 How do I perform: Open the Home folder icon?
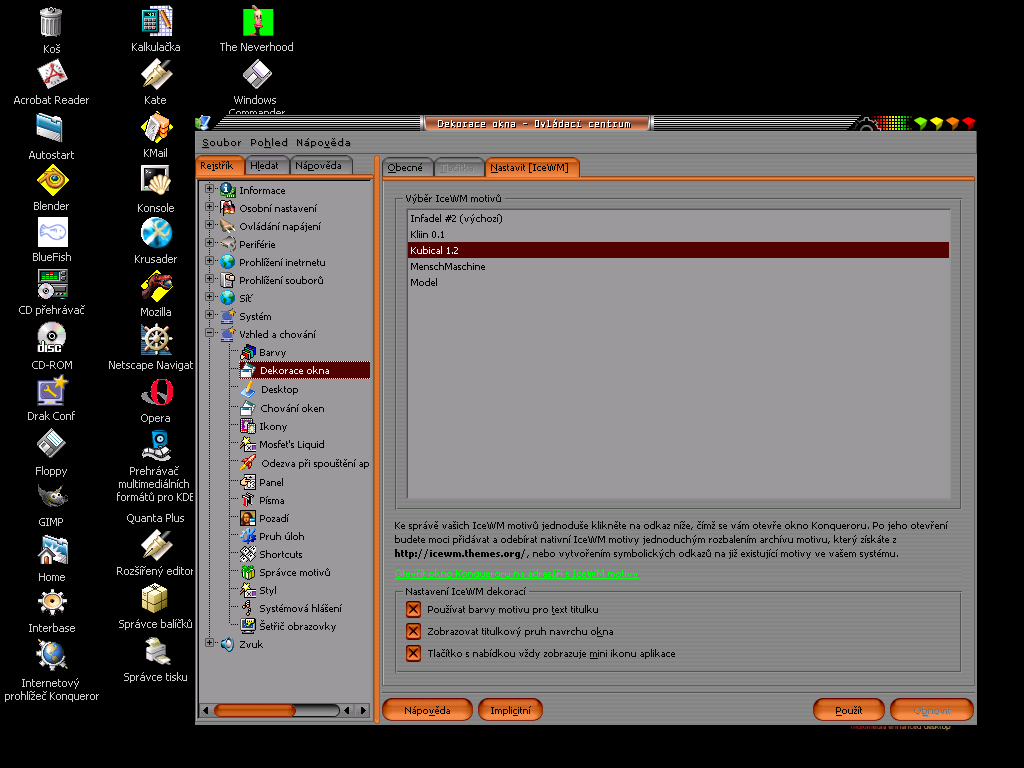[x=52, y=551]
